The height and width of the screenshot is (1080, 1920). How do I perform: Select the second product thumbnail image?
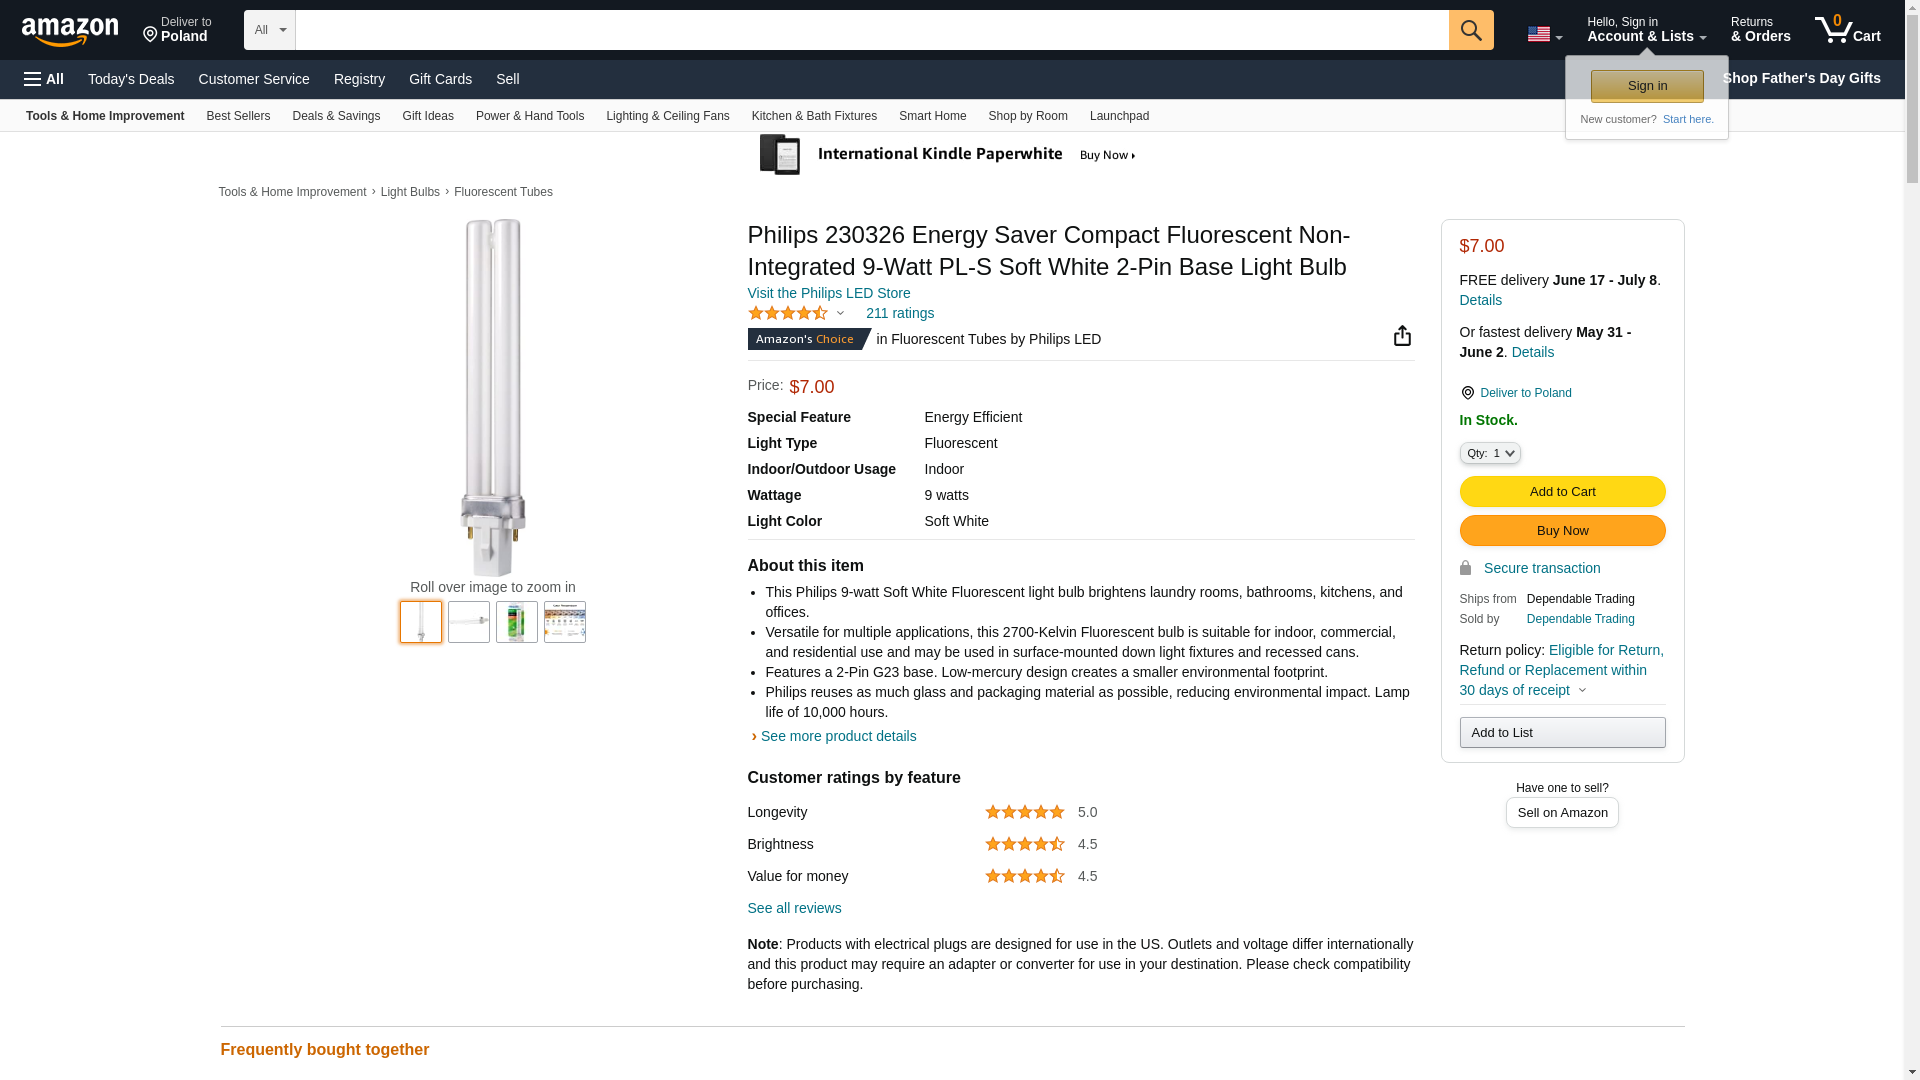point(468,622)
